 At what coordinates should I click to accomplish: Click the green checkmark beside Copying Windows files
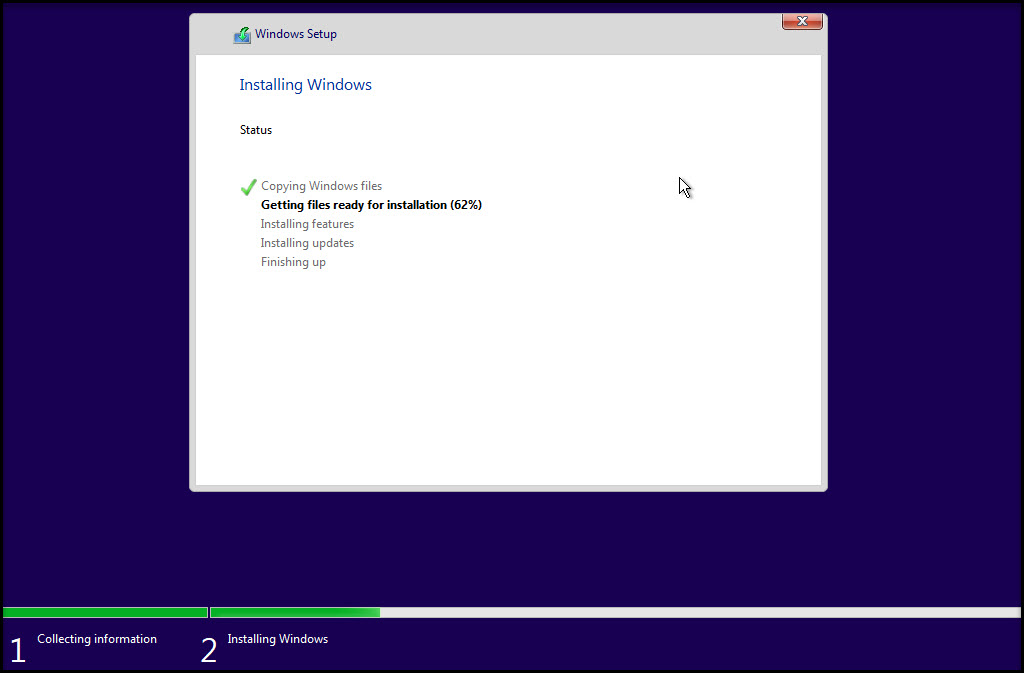coord(248,187)
